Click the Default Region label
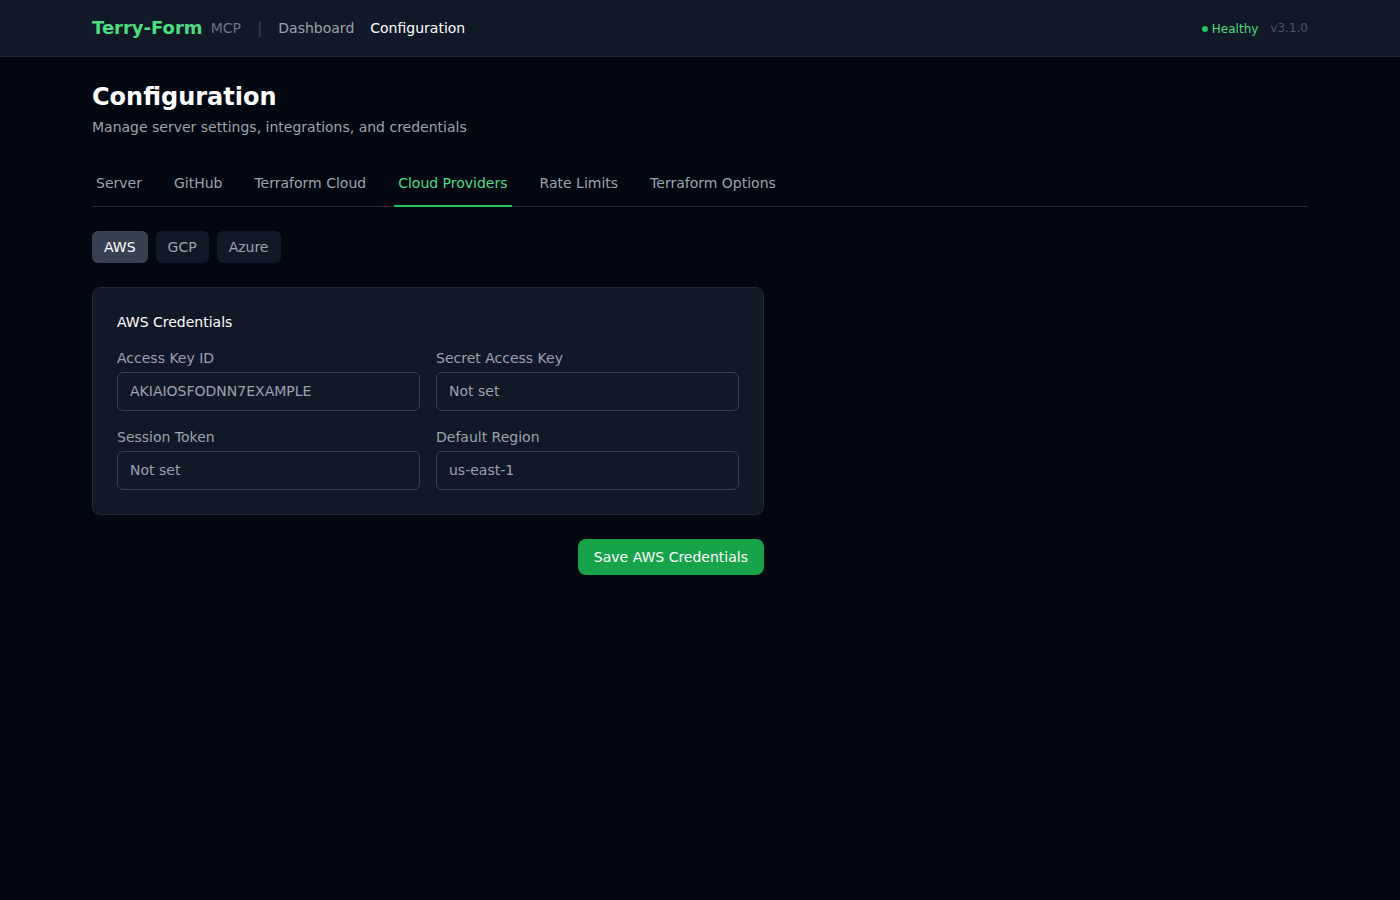Screen dimensions: 1400x900 tap(488, 437)
